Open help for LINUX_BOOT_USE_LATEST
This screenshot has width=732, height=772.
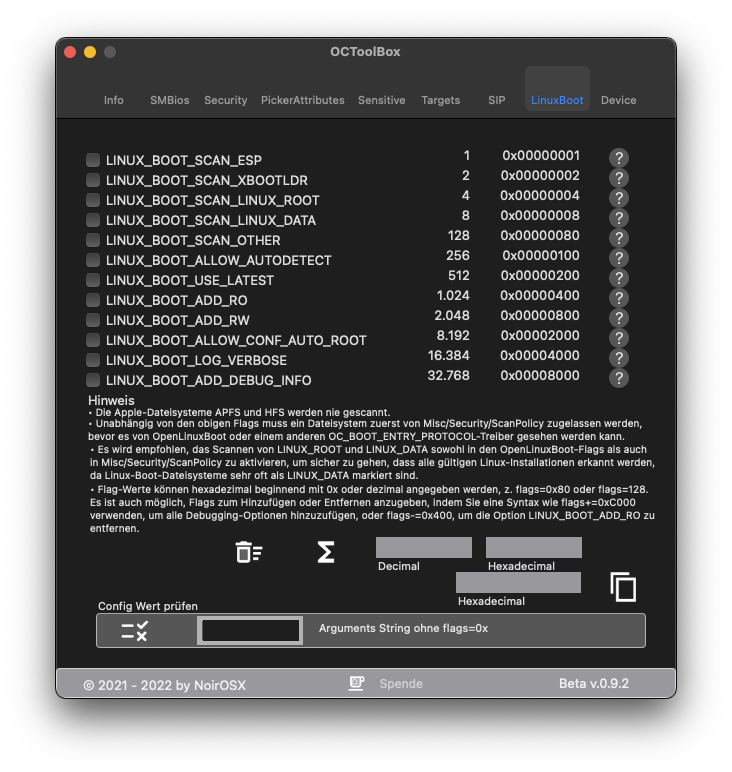pos(618,278)
